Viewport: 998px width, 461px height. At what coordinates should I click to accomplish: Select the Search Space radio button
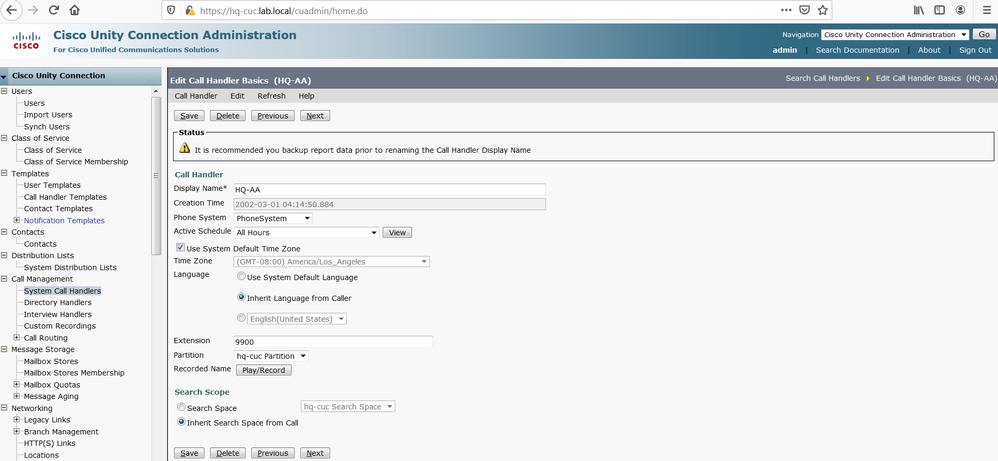pos(181,407)
